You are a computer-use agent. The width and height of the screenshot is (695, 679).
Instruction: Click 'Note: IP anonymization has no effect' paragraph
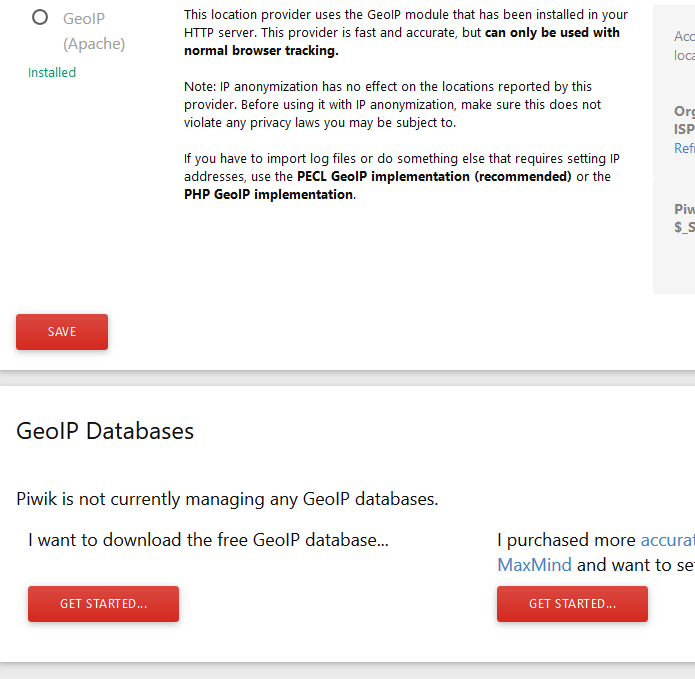(x=392, y=105)
